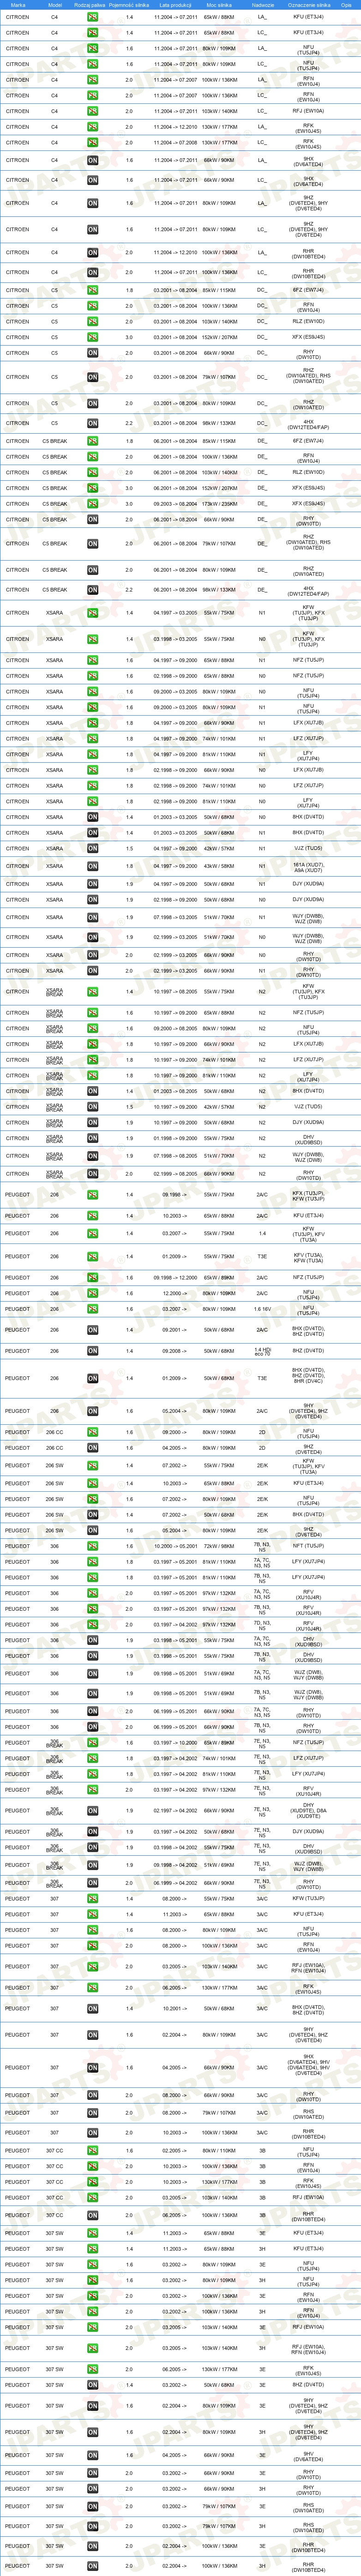Click petrol icon in Citroen C4 RFJ (EW10A) row

click(92, 111)
